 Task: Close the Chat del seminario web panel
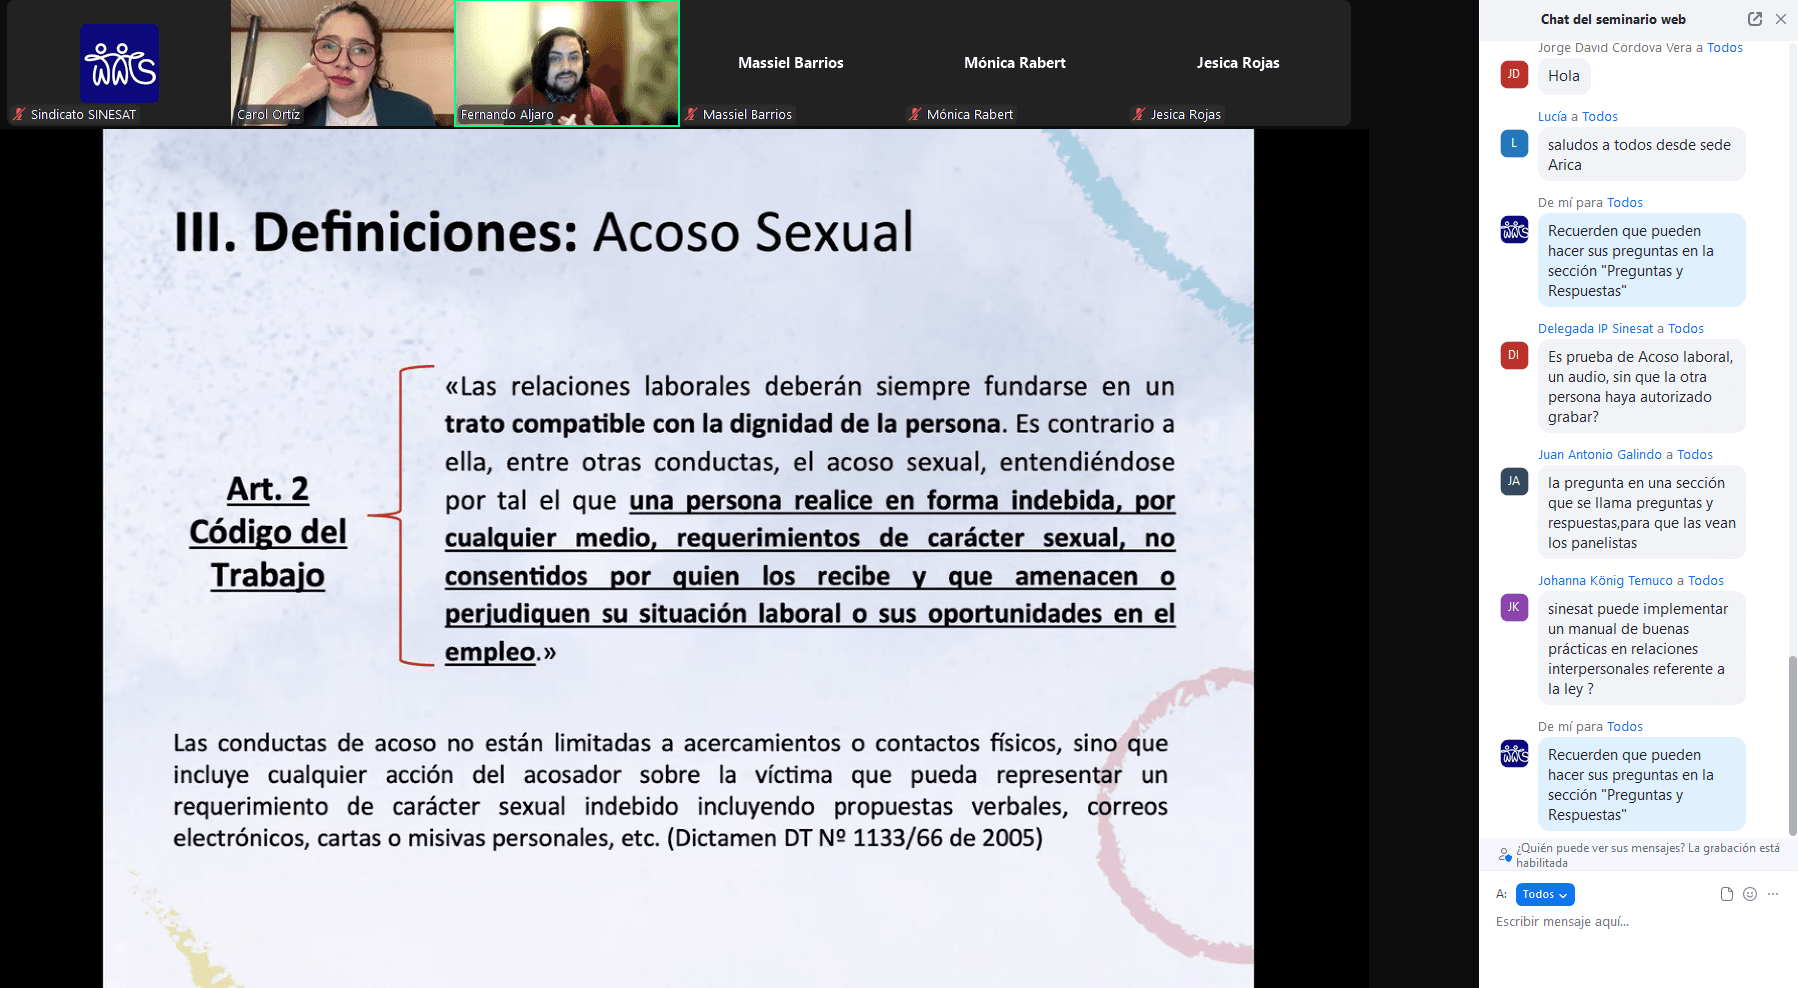pos(1781,19)
